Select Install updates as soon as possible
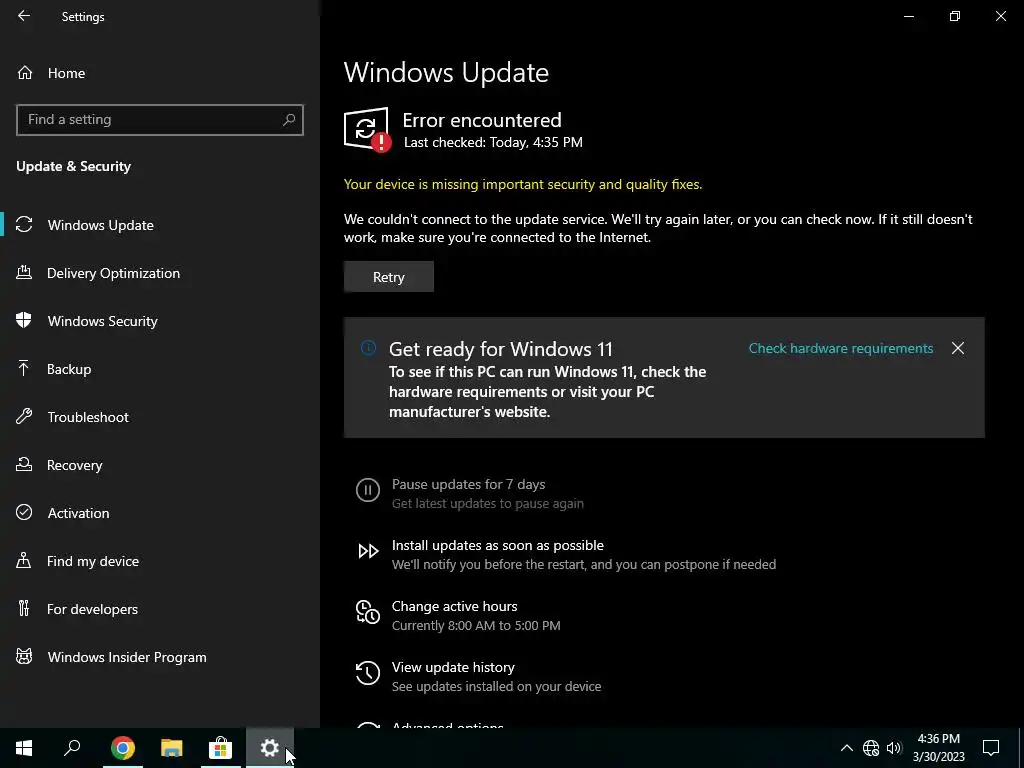The width and height of the screenshot is (1024, 768). 498,545
